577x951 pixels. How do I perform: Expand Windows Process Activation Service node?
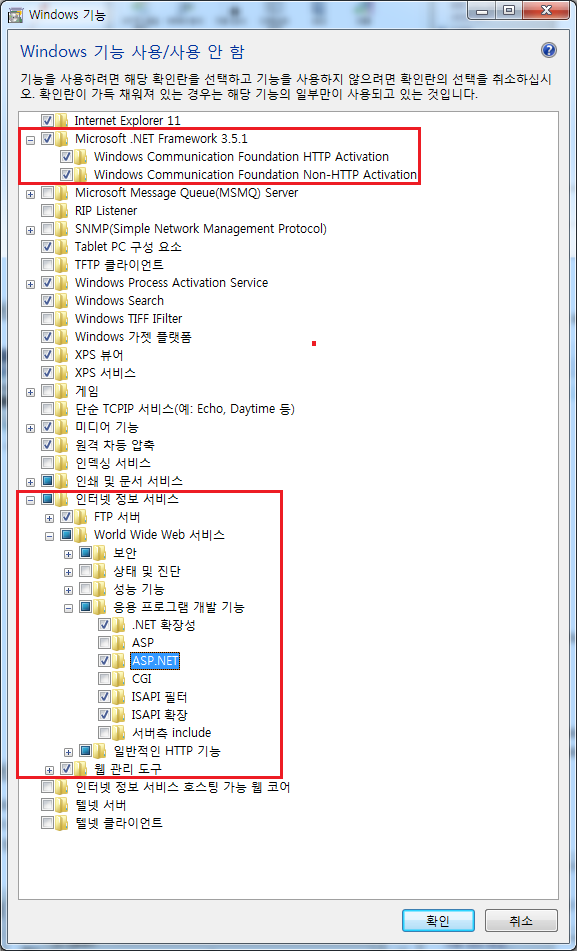(30, 284)
